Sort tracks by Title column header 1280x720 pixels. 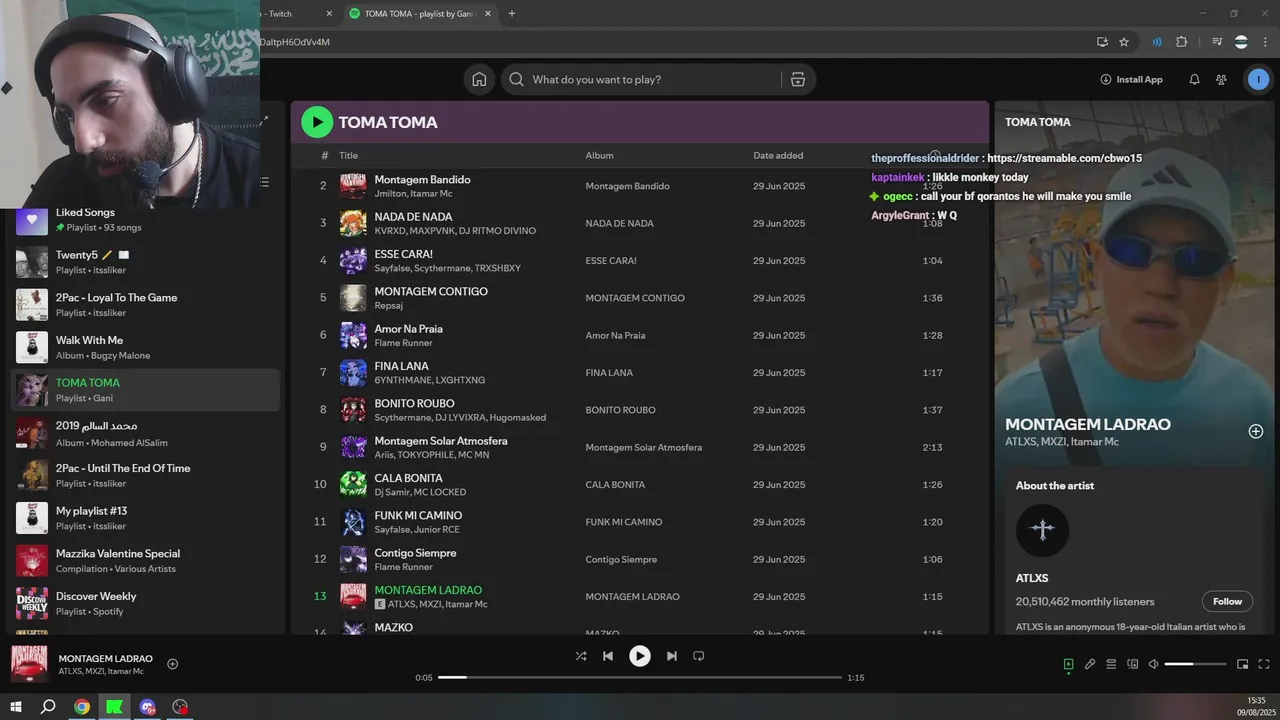tap(348, 156)
